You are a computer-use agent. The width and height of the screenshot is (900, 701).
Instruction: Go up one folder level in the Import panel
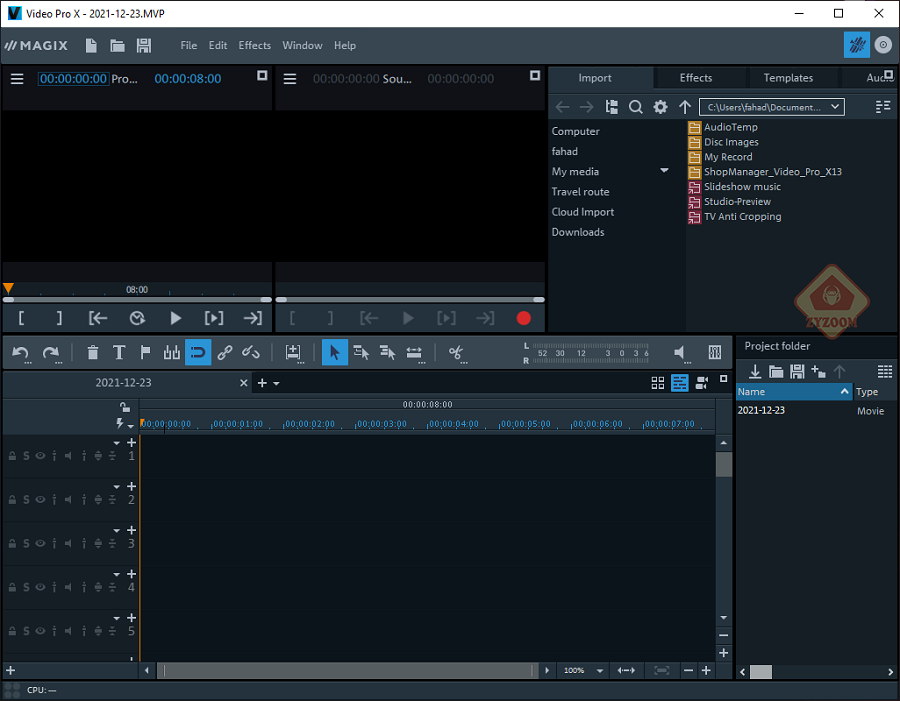(x=685, y=107)
